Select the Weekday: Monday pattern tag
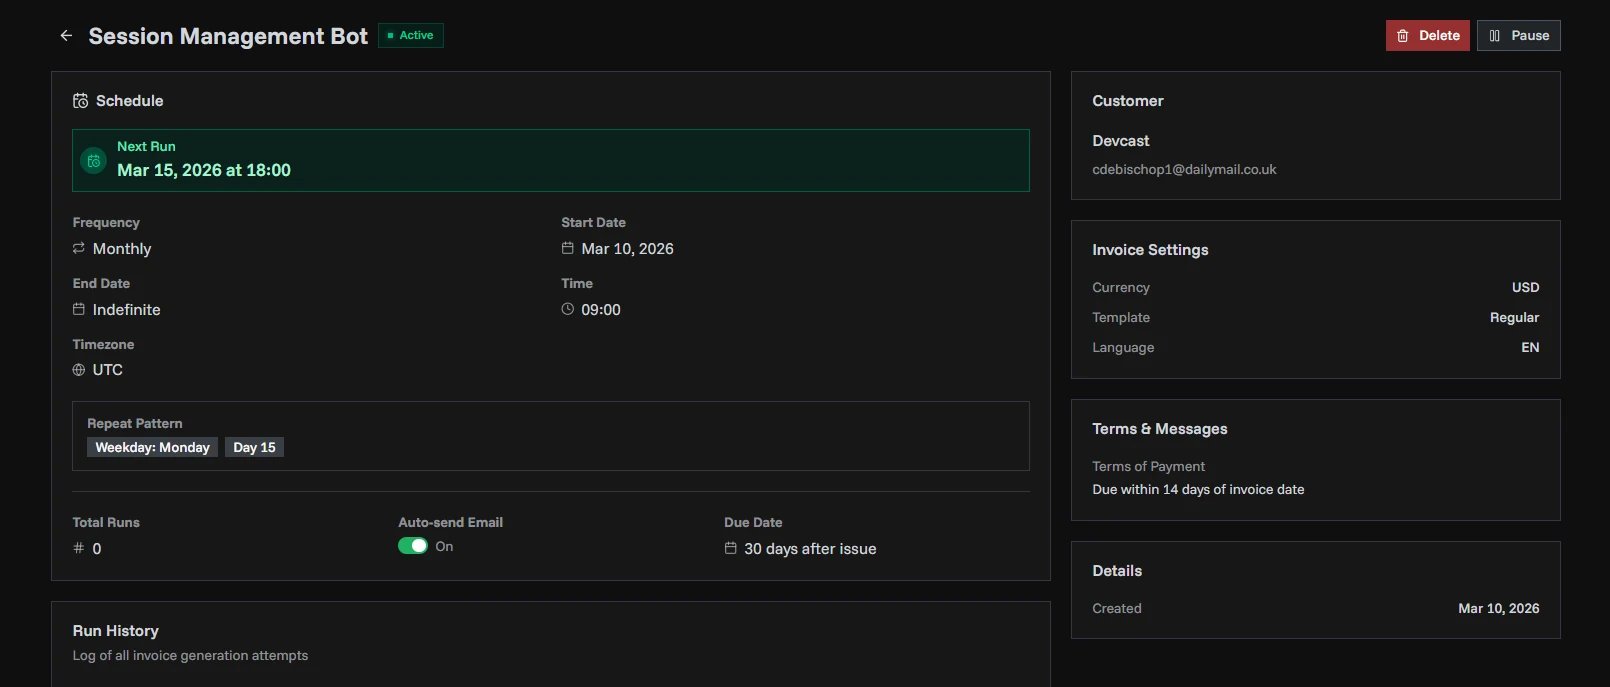This screenshot has height=687, width=1610. 152,447
